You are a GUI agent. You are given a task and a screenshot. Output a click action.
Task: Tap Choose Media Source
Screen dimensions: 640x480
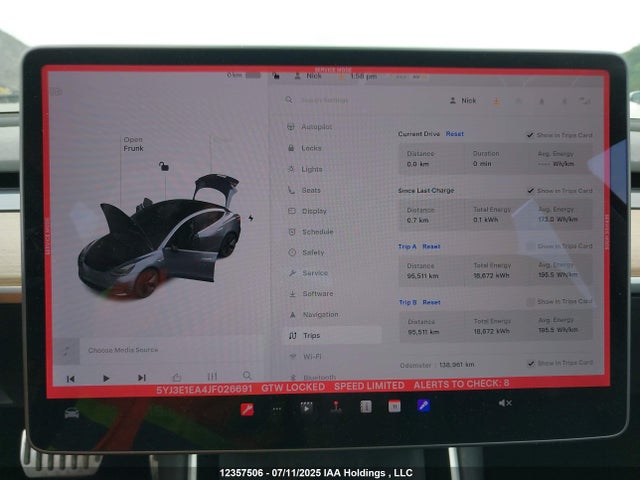coord(123,350)
